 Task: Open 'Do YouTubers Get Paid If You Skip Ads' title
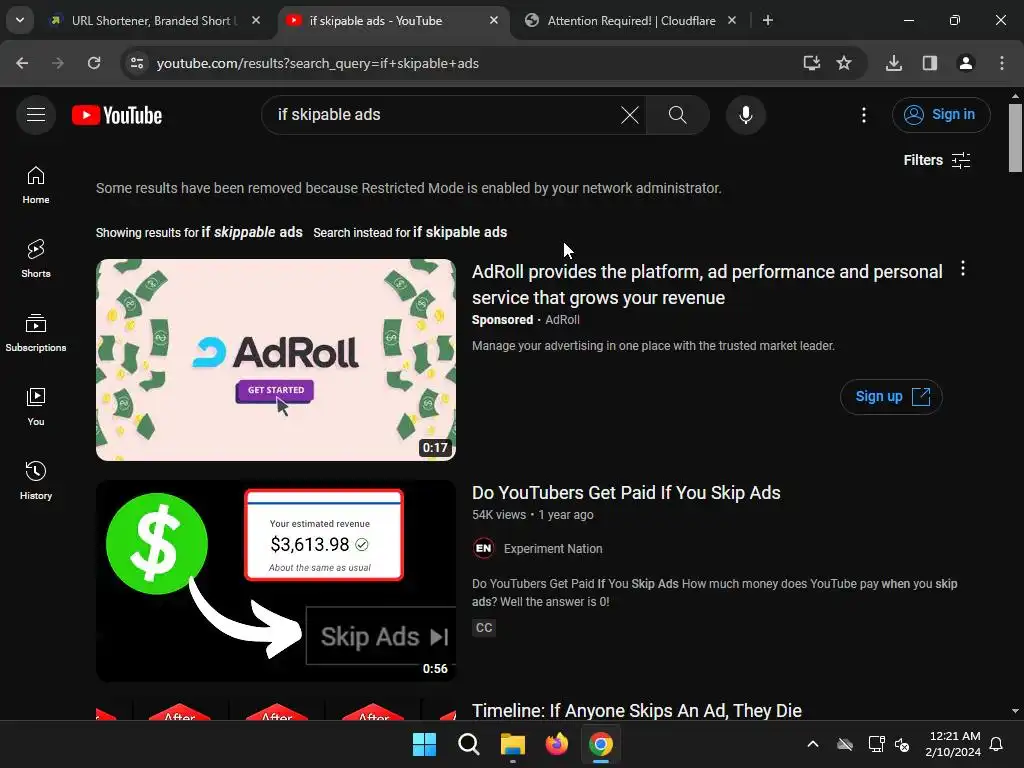(626, 493)
